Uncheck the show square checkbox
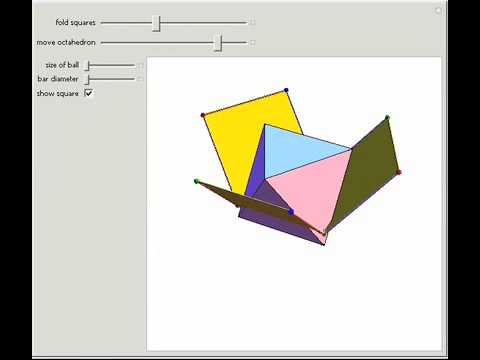This screenshot has height=360, width=480. (x=88, y=93)
